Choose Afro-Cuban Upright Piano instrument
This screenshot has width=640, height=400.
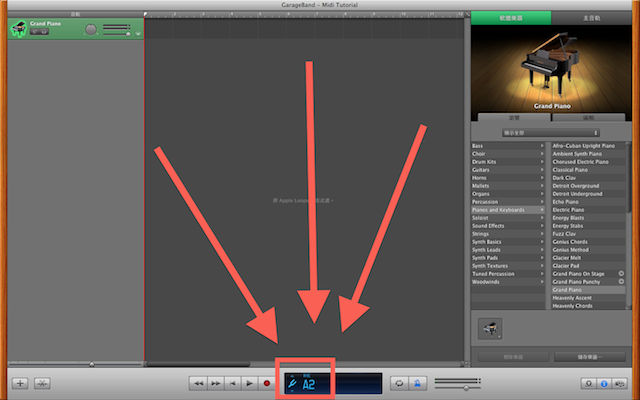[x=588, y=146]
